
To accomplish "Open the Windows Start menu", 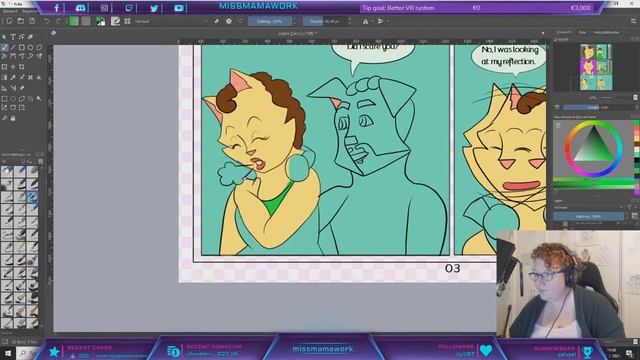I will pyautogui.click(x=7, y=353).
